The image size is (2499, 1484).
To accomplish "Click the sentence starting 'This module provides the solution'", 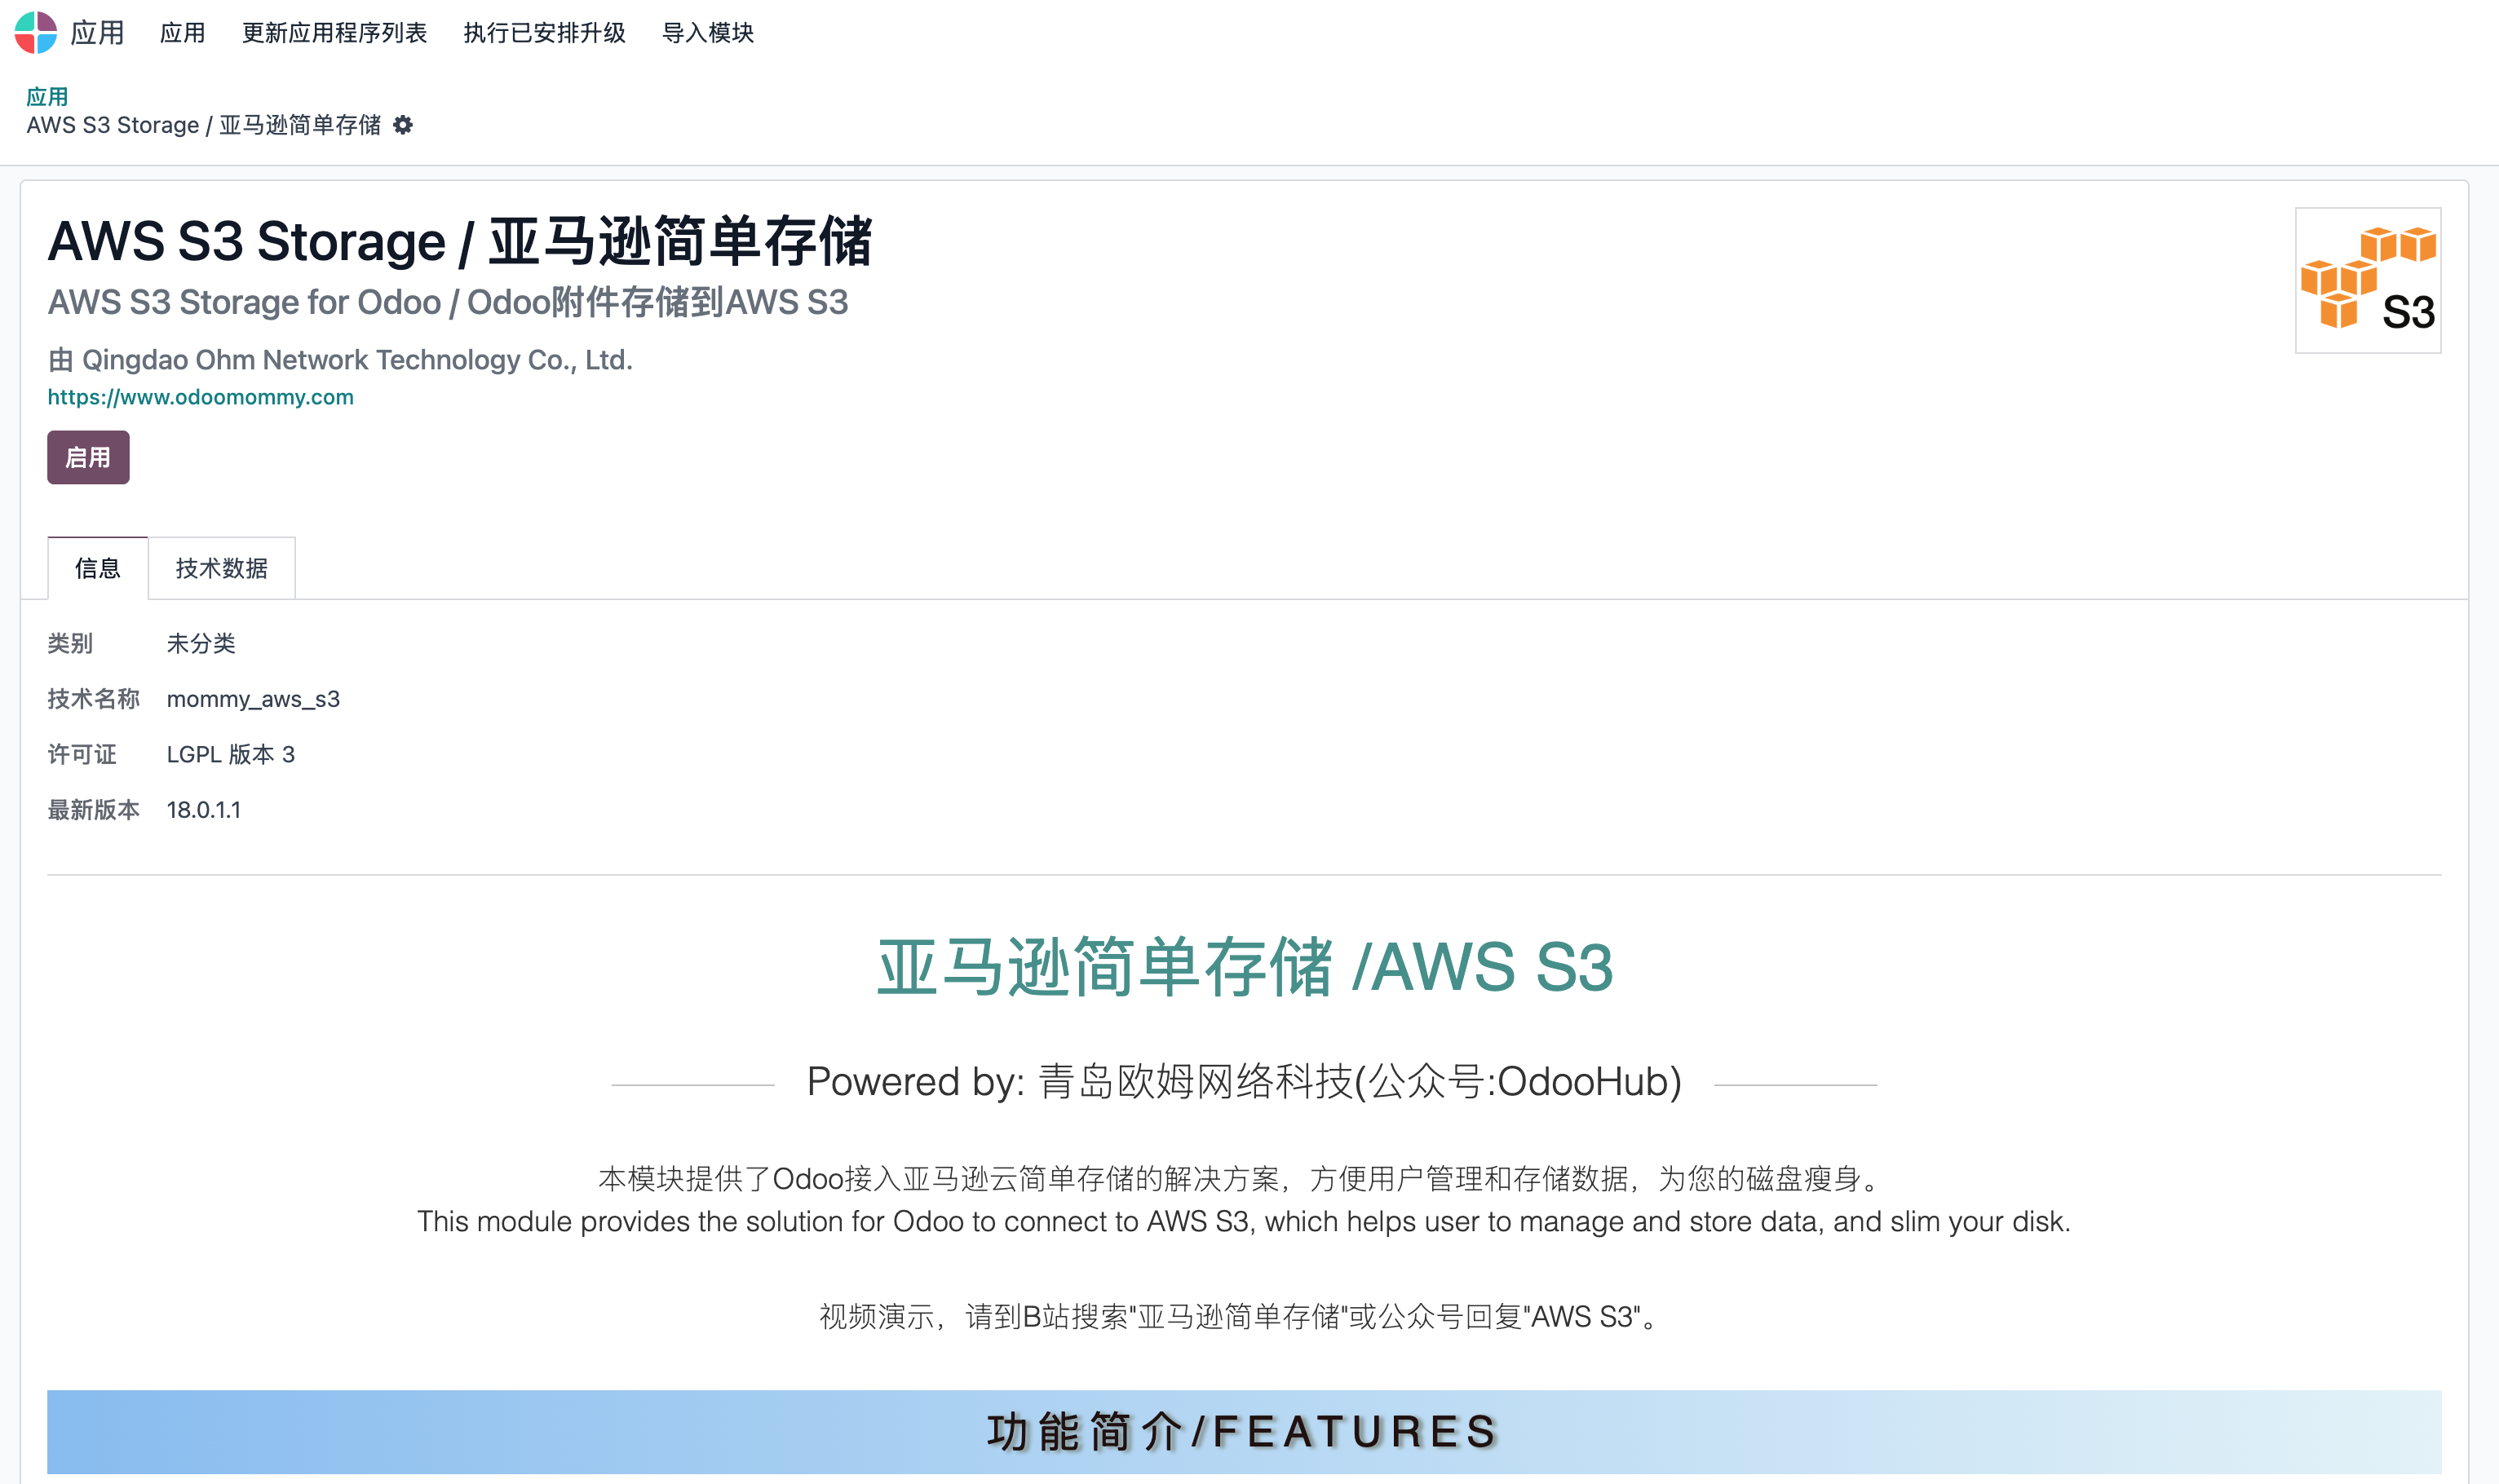I will point(1244,1222).
